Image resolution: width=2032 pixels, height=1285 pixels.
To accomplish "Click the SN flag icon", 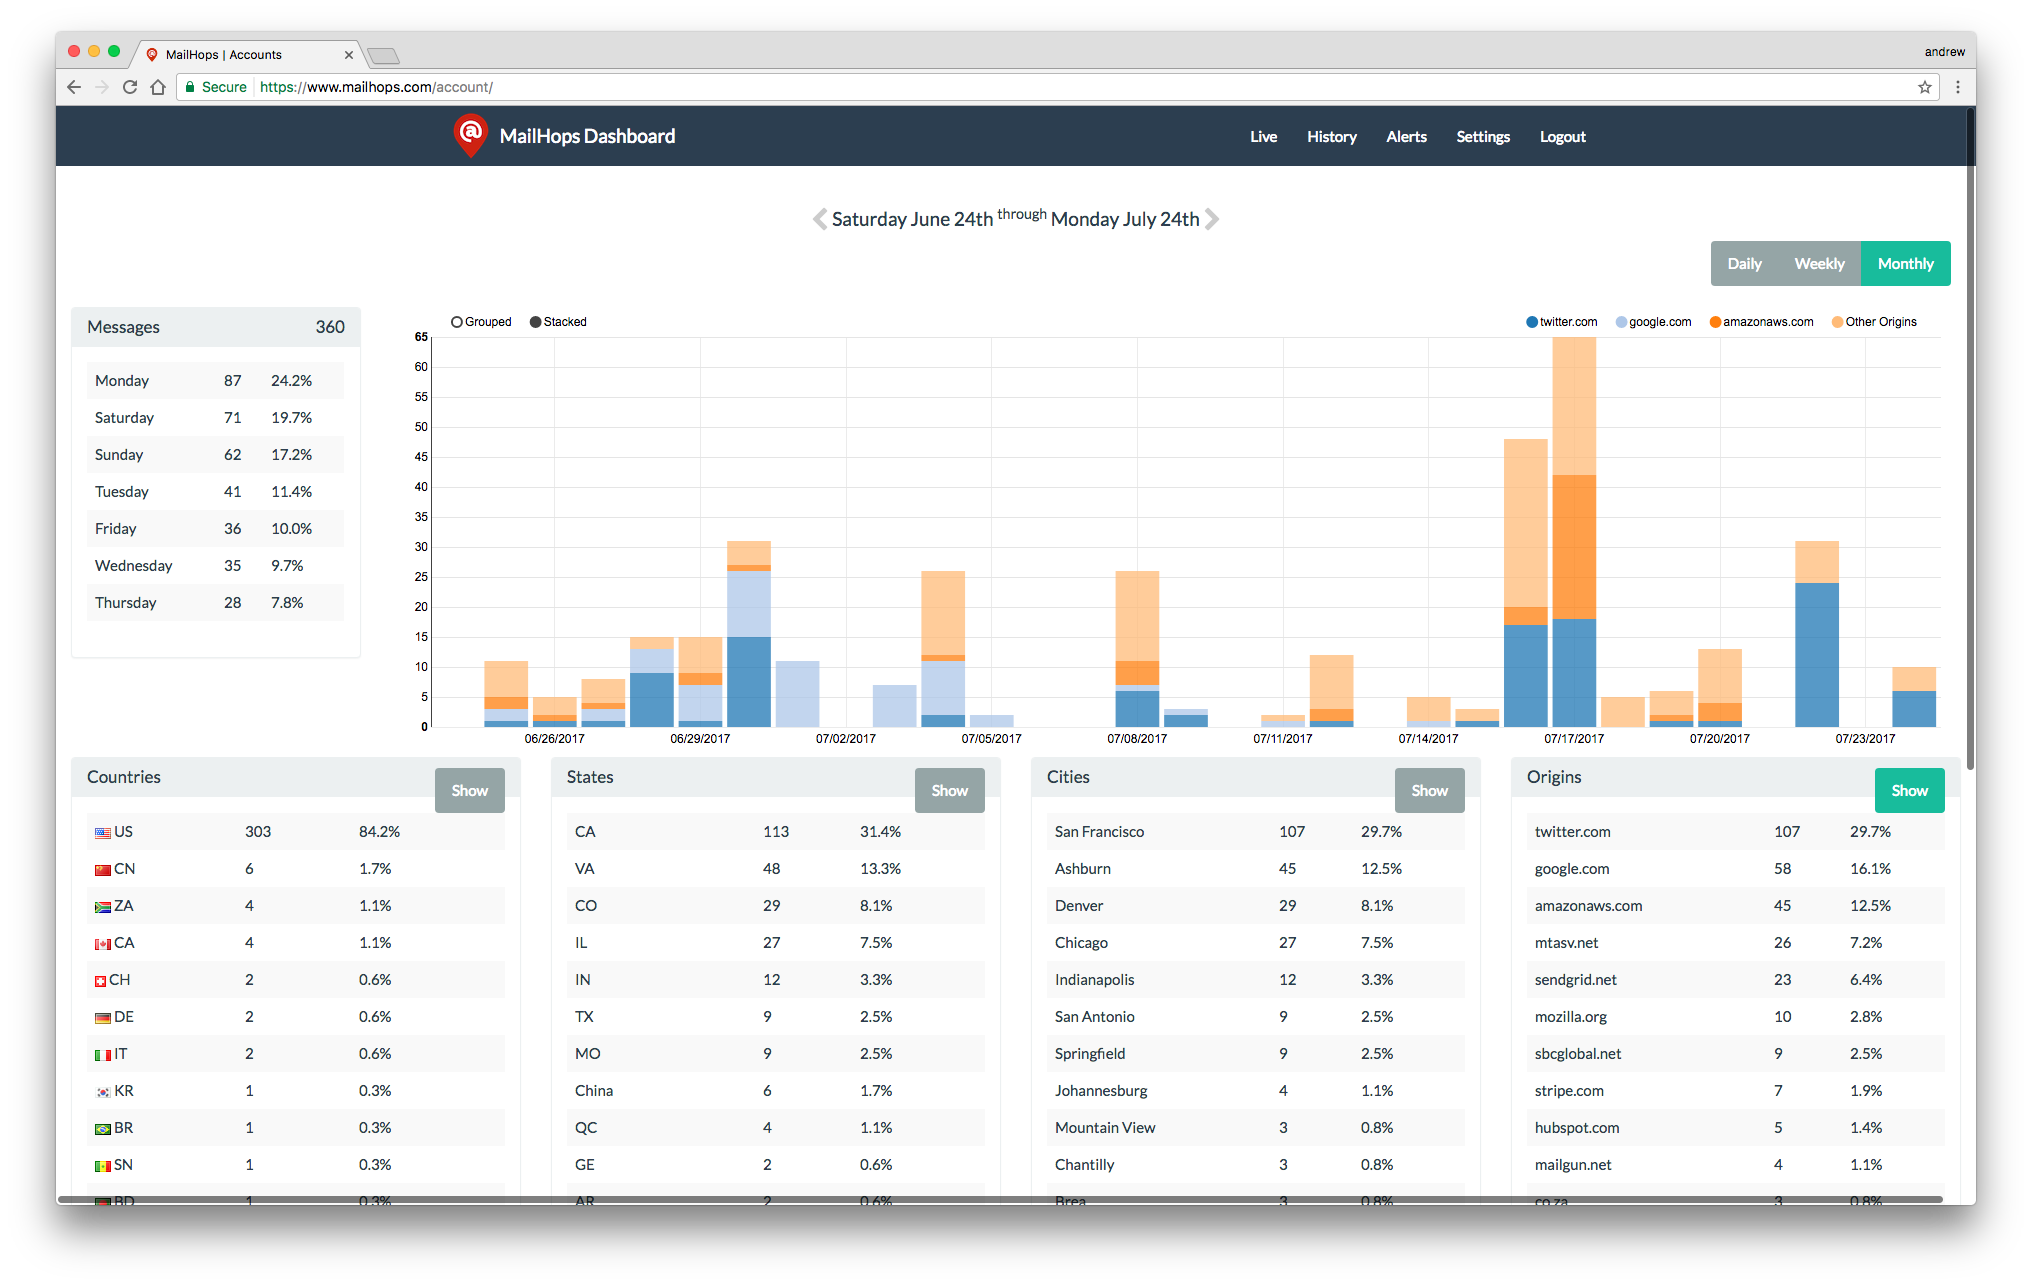I will click(103, 1166).
